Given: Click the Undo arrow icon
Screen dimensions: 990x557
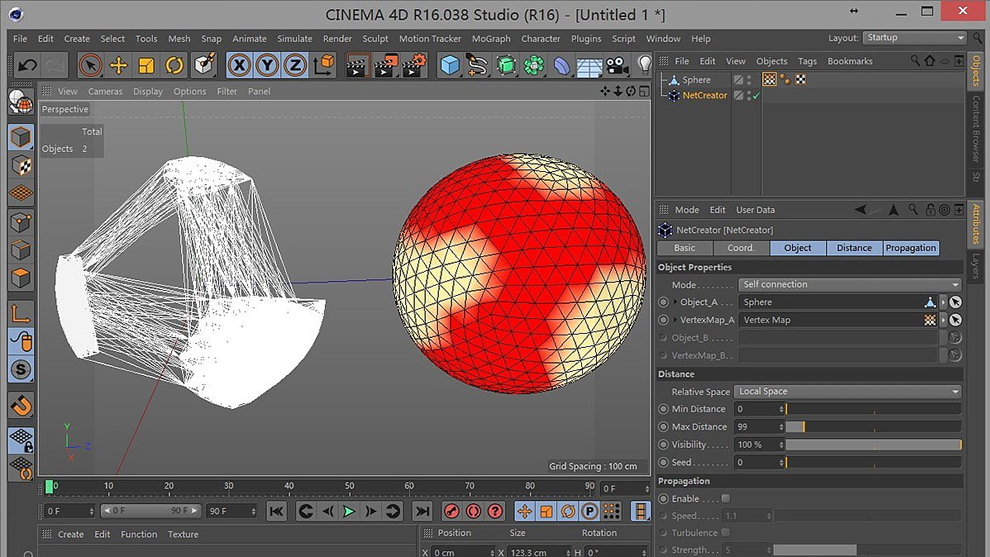Looking at the screenshot, I should coord(28,65).
